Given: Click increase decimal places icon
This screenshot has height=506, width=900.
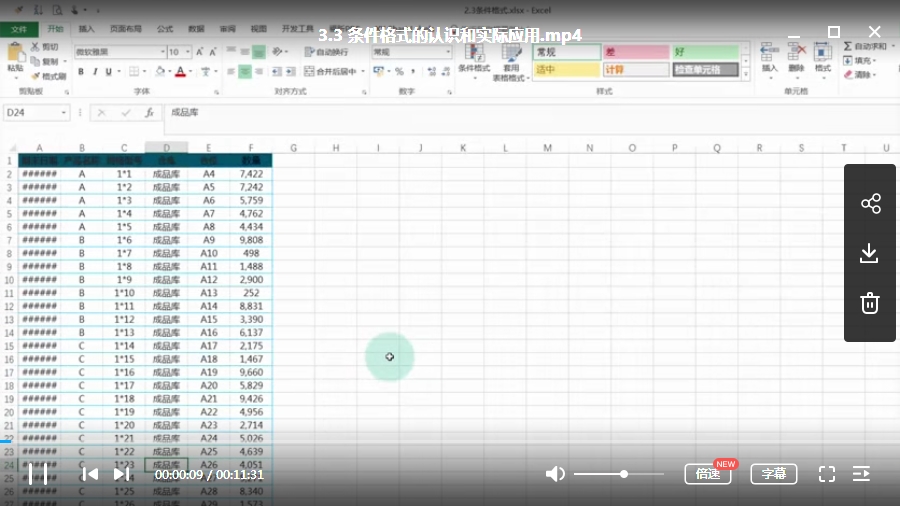Looking at the screenshot, I should point(432,72).
